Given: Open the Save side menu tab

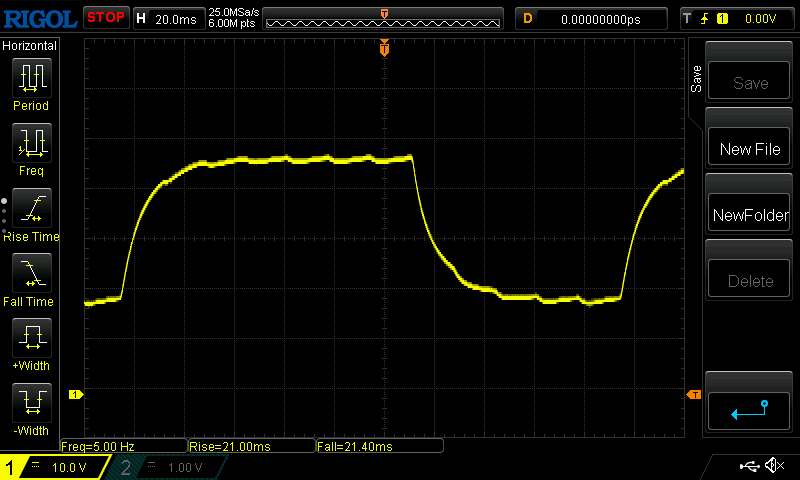Looking at the screenshot, I should tap(697, 80).
